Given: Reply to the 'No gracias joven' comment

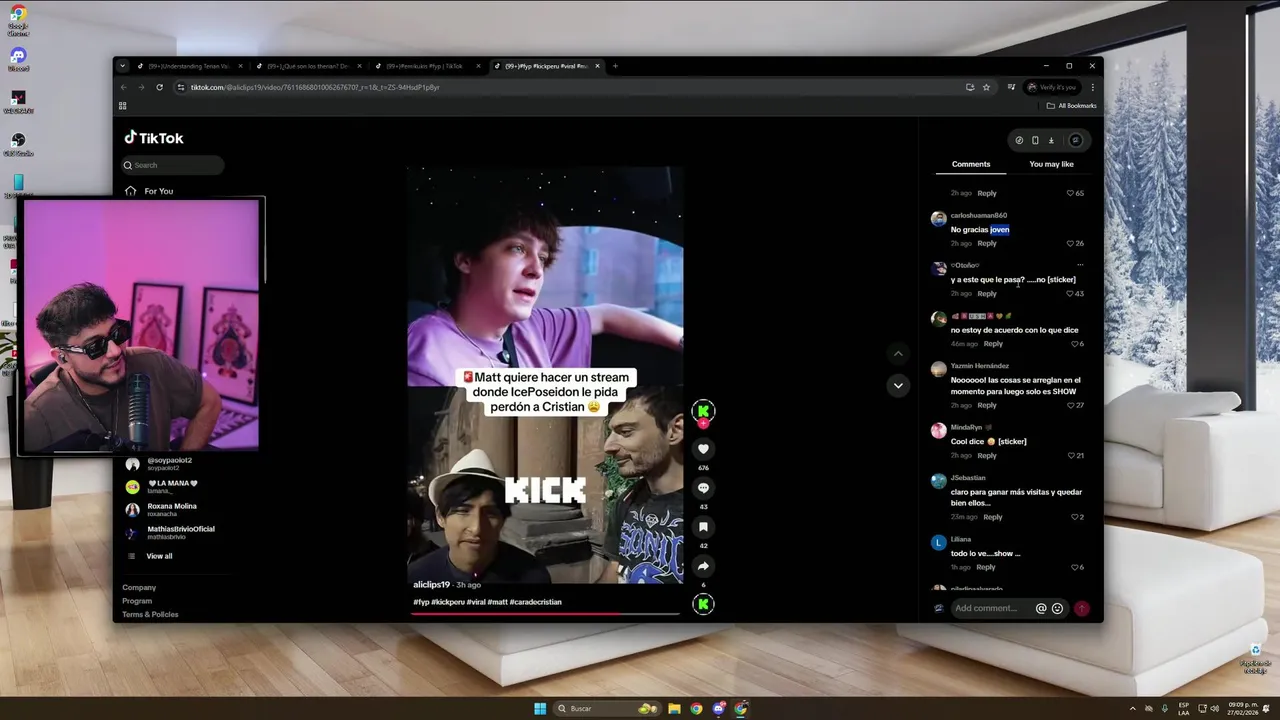Looking at the screenshot, I should point(987,243).
